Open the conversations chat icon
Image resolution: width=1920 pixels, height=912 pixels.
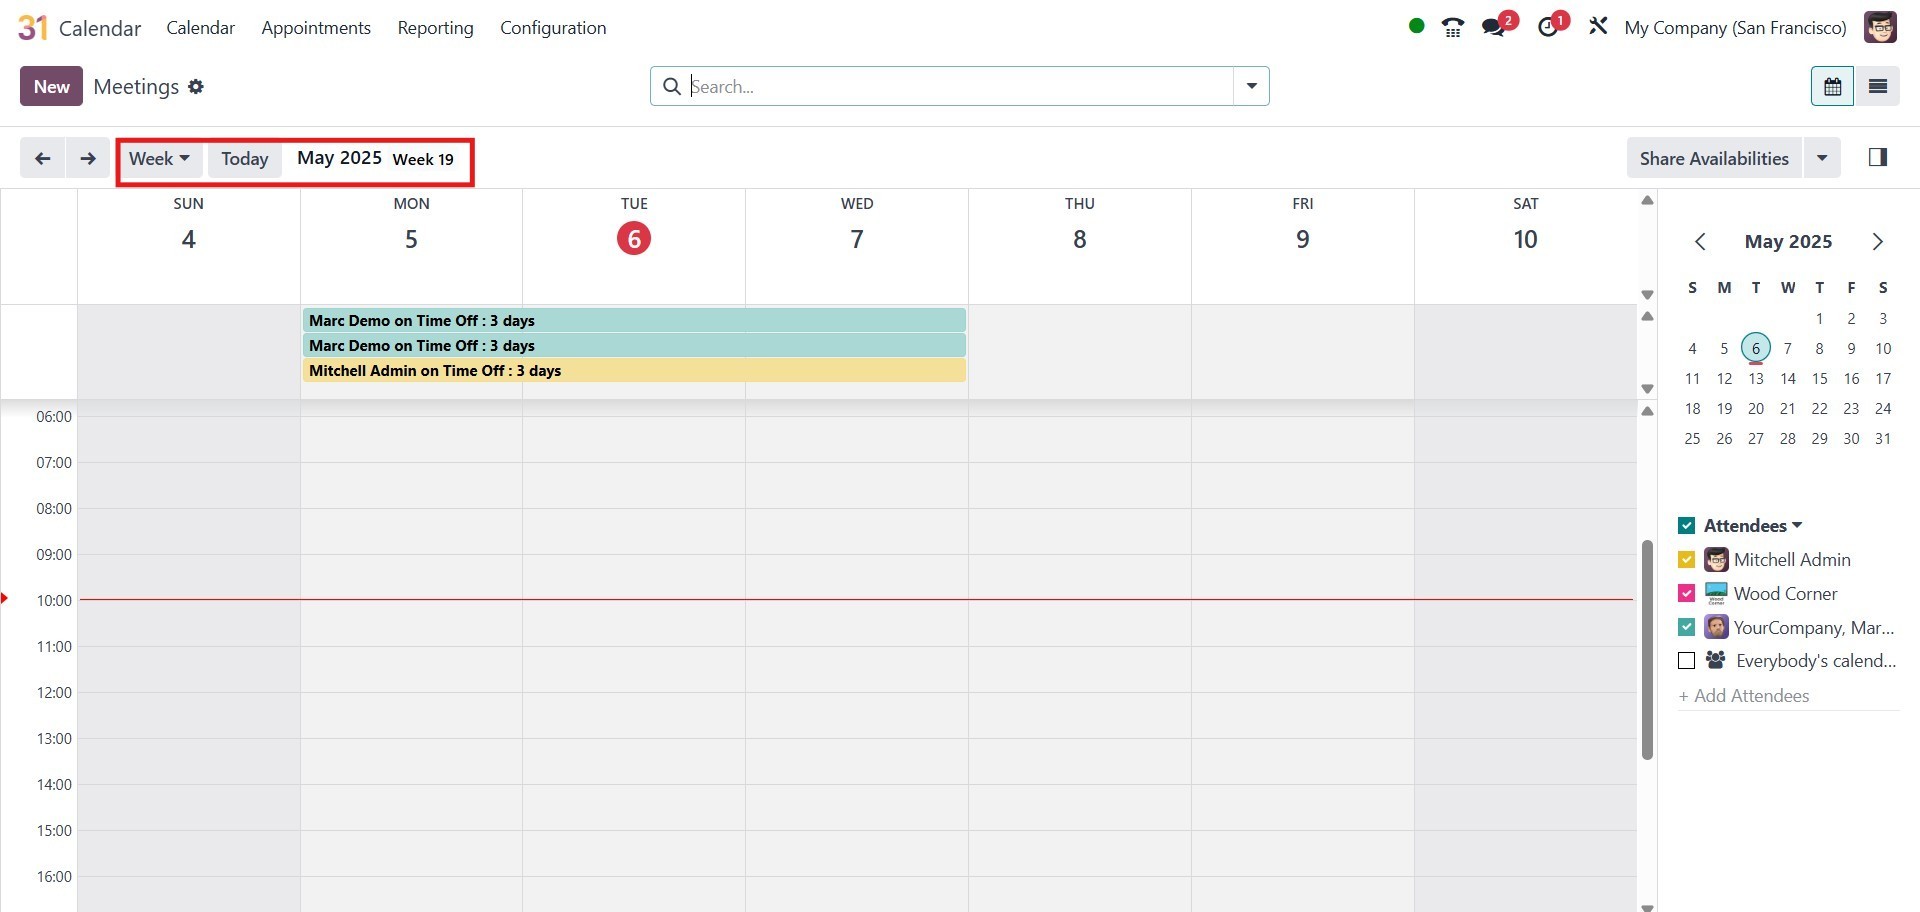point(1494,27)
